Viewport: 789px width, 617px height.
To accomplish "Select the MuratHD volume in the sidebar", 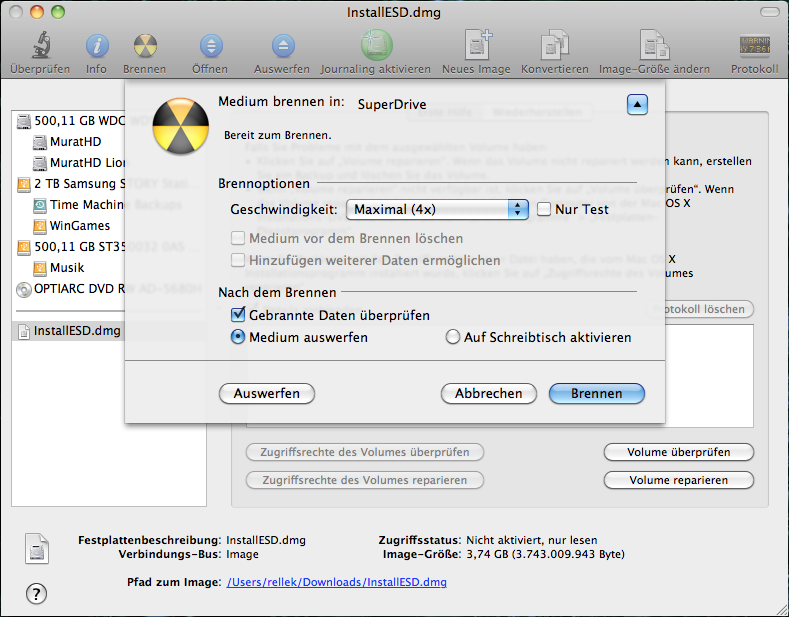I will point(75,142).
